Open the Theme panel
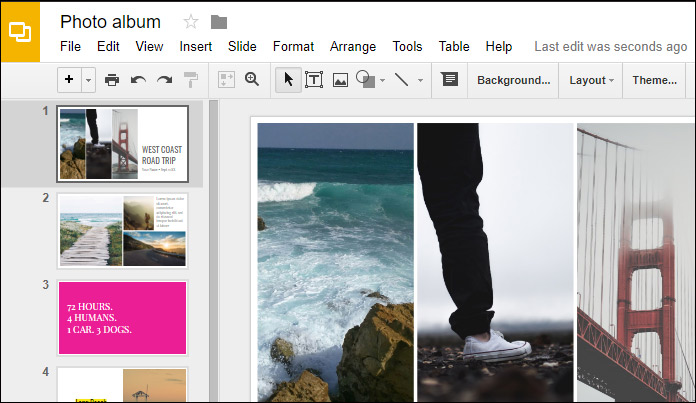The width and height of the screenshot is (696, 403). coord(655,80)
